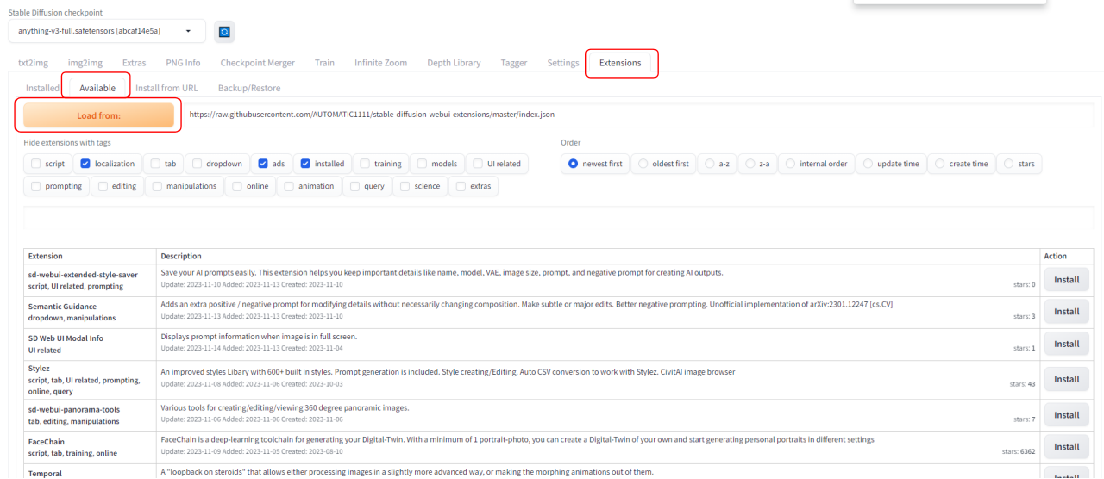Toggle the ads tag checkbox

coord(263,163)
